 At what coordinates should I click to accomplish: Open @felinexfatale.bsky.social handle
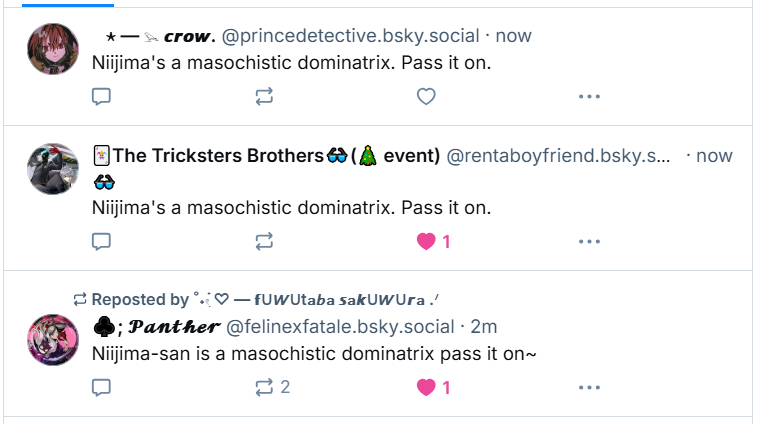tap(340, 327)
